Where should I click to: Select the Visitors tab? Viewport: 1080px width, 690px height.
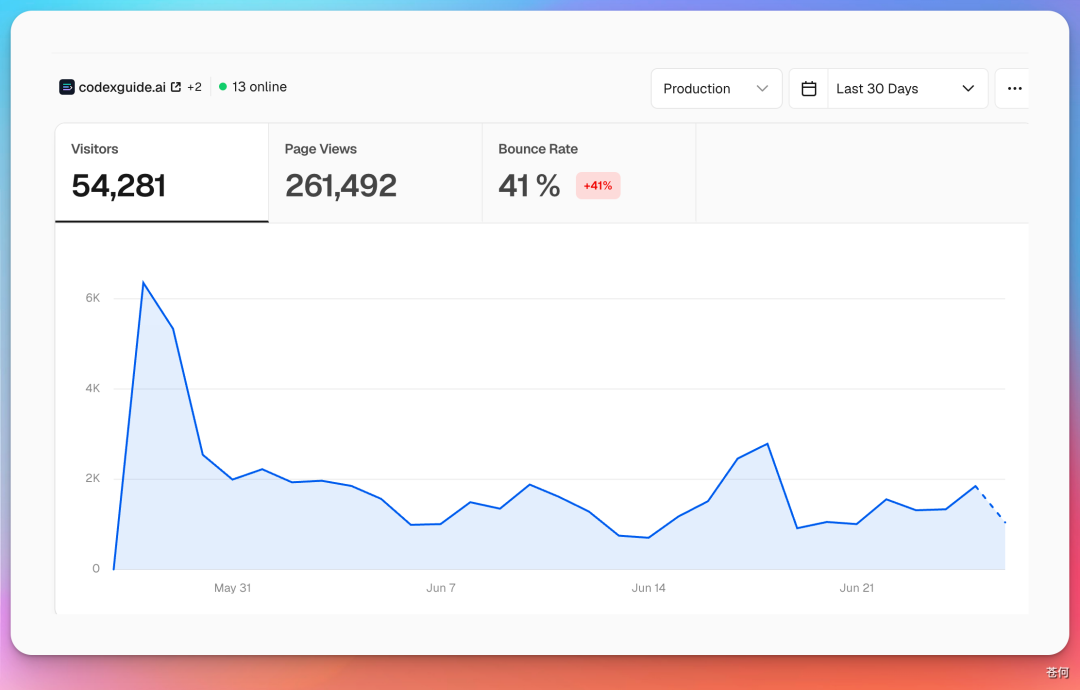point(162,173)
